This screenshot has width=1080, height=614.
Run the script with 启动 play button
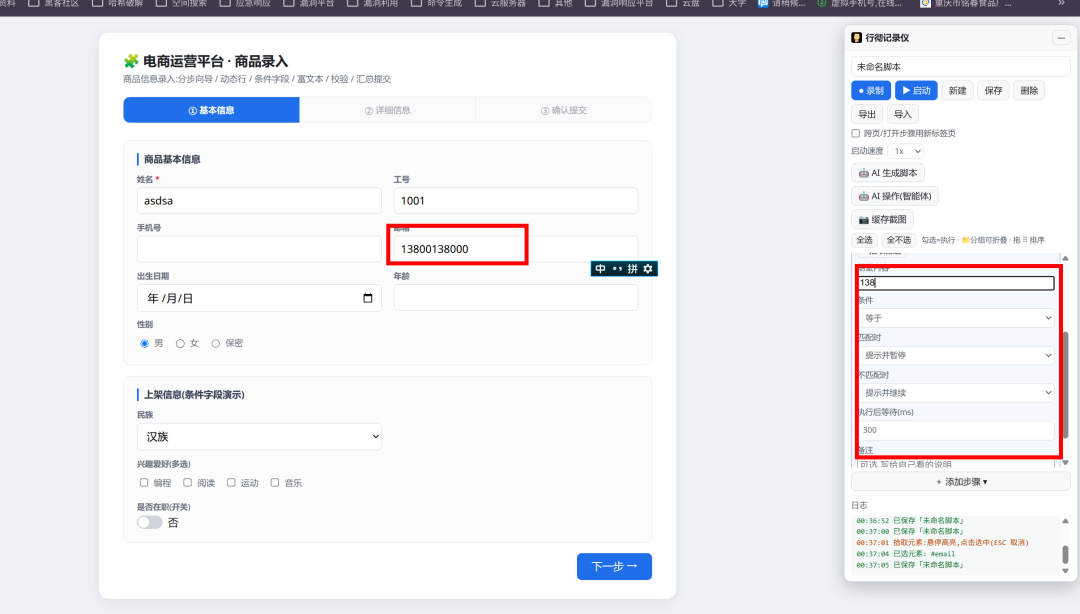(x=916, y=90)
